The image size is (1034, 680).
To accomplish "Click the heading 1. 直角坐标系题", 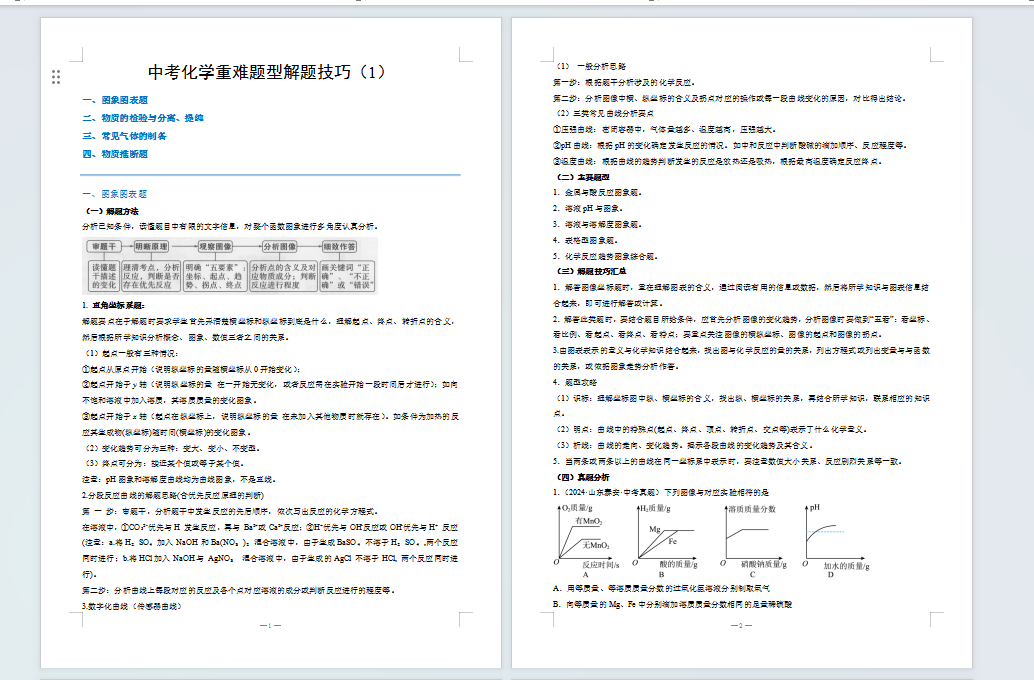I will [x=113, y=305].
